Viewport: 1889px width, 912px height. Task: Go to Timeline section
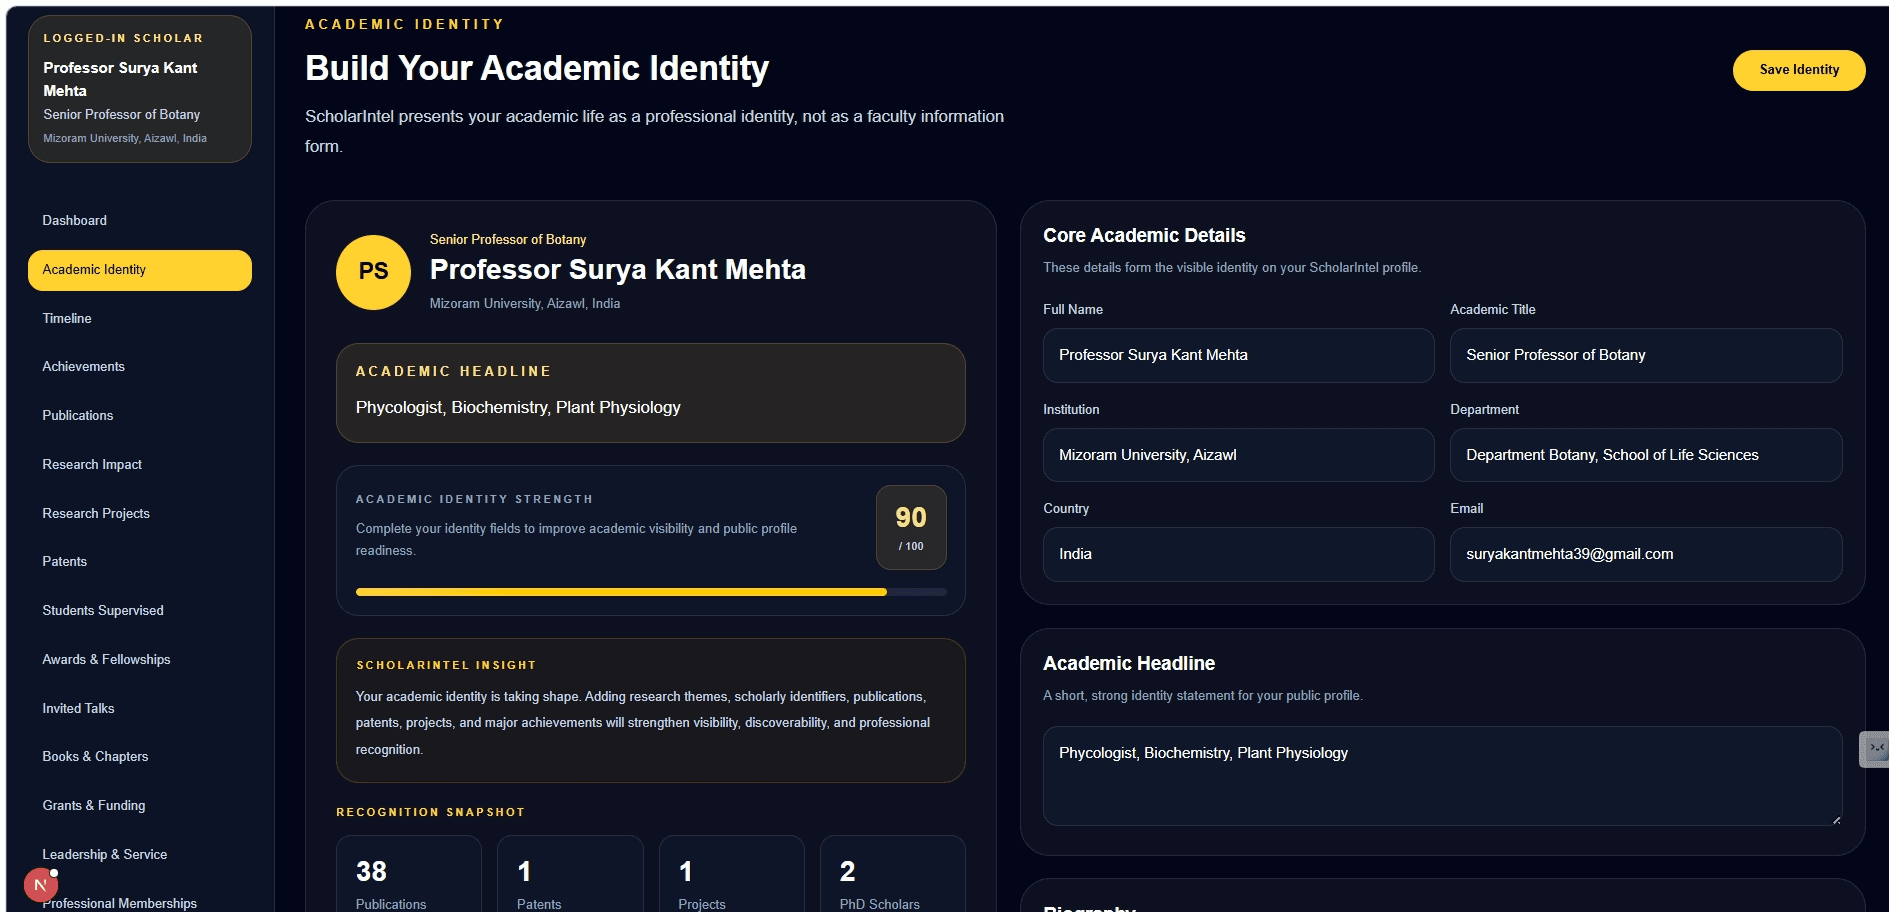point(140,319)
